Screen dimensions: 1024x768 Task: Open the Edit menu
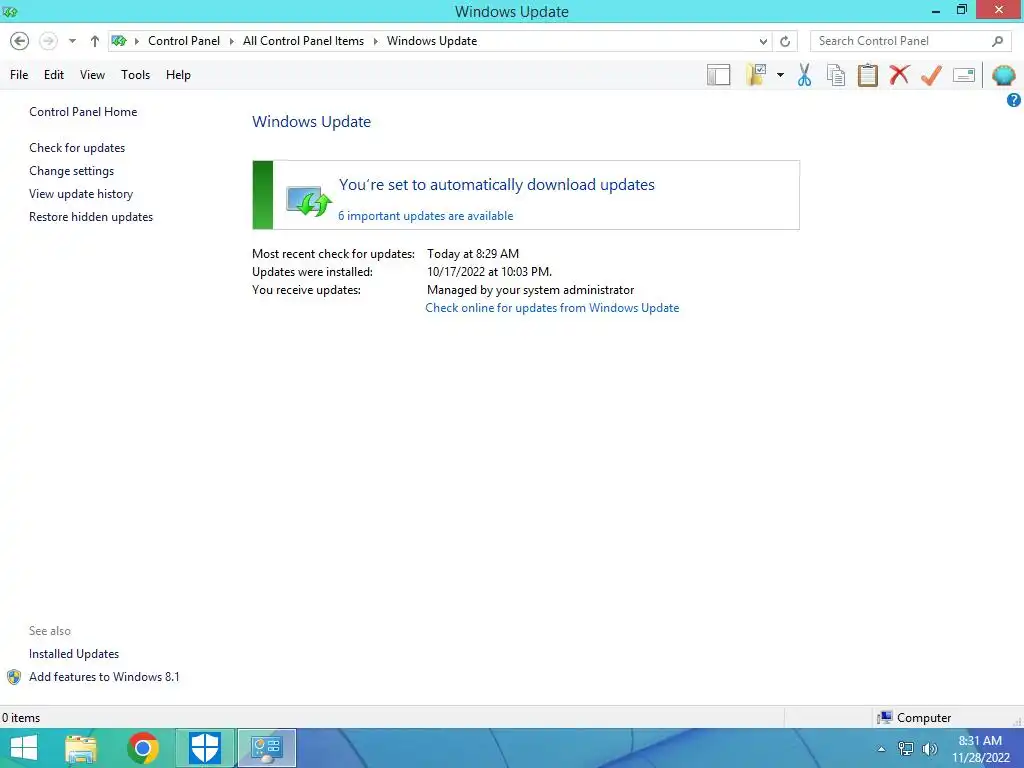point(54,75)
